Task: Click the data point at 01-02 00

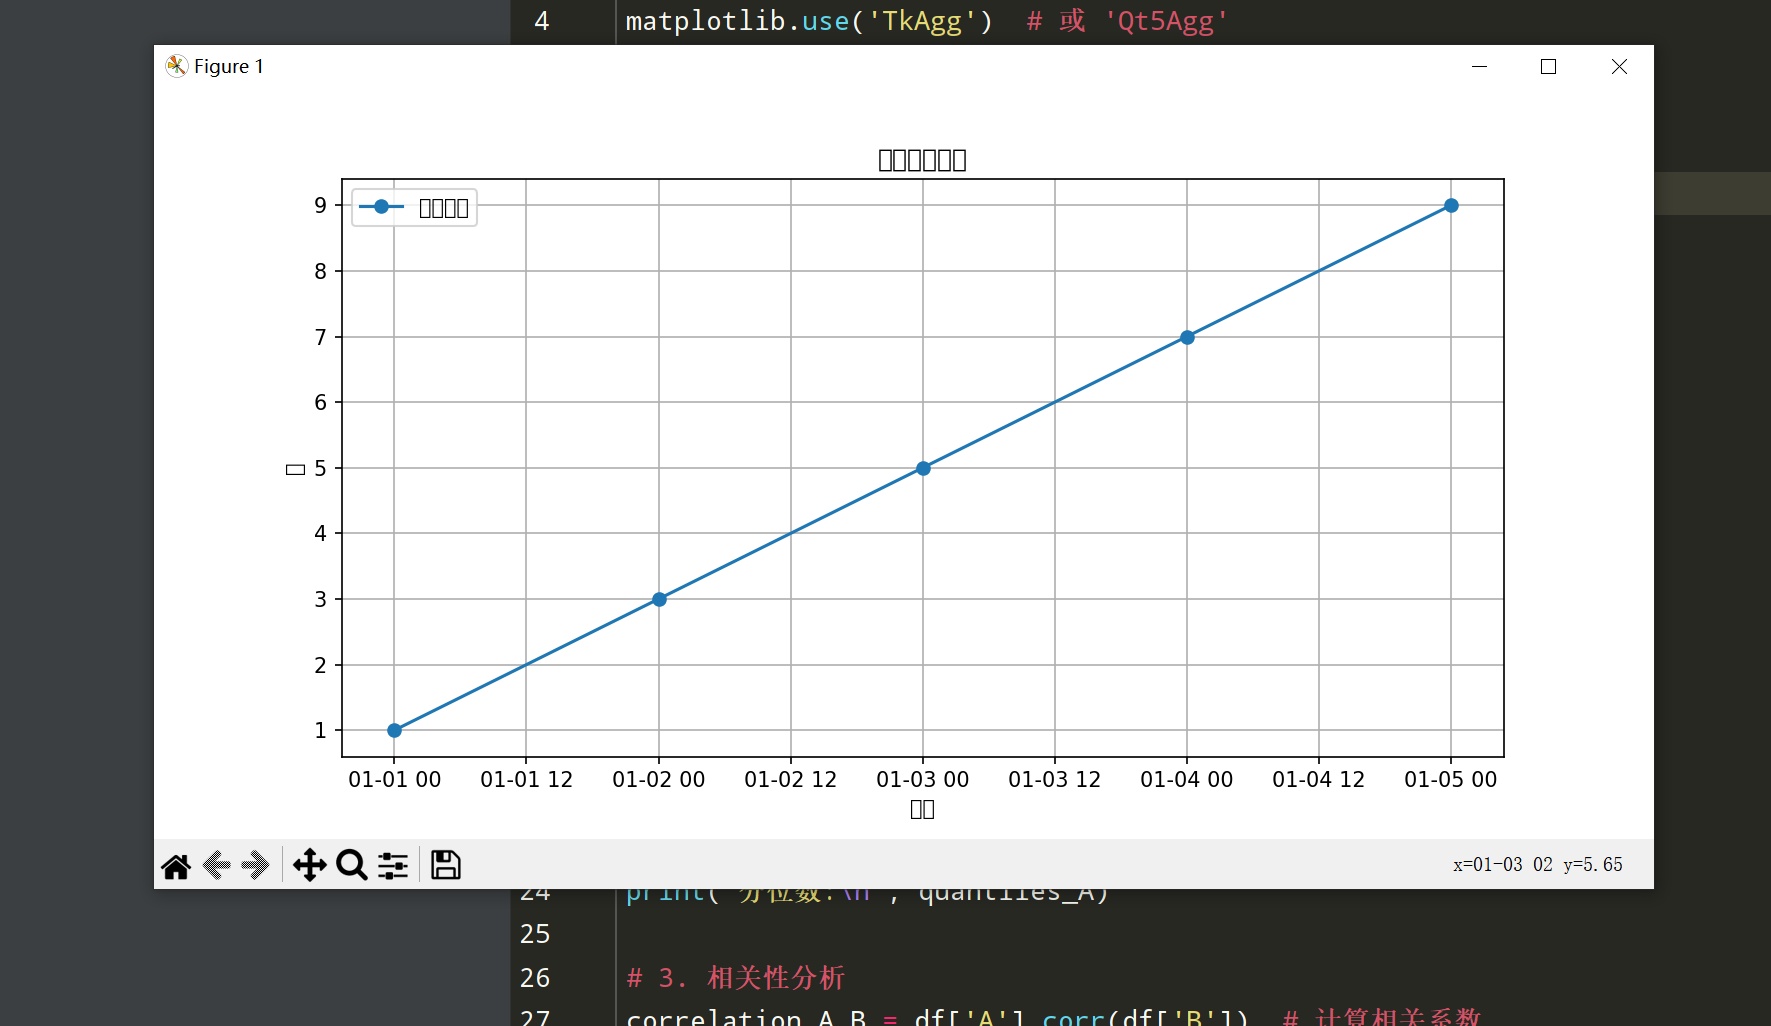Action: pyautogui.click(x=659, y=599)
